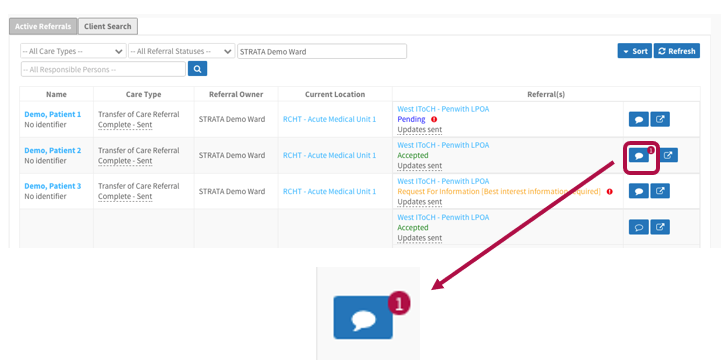
Task: Click the open-referral icon in the fourth row
Action: (x=660, y=227)
